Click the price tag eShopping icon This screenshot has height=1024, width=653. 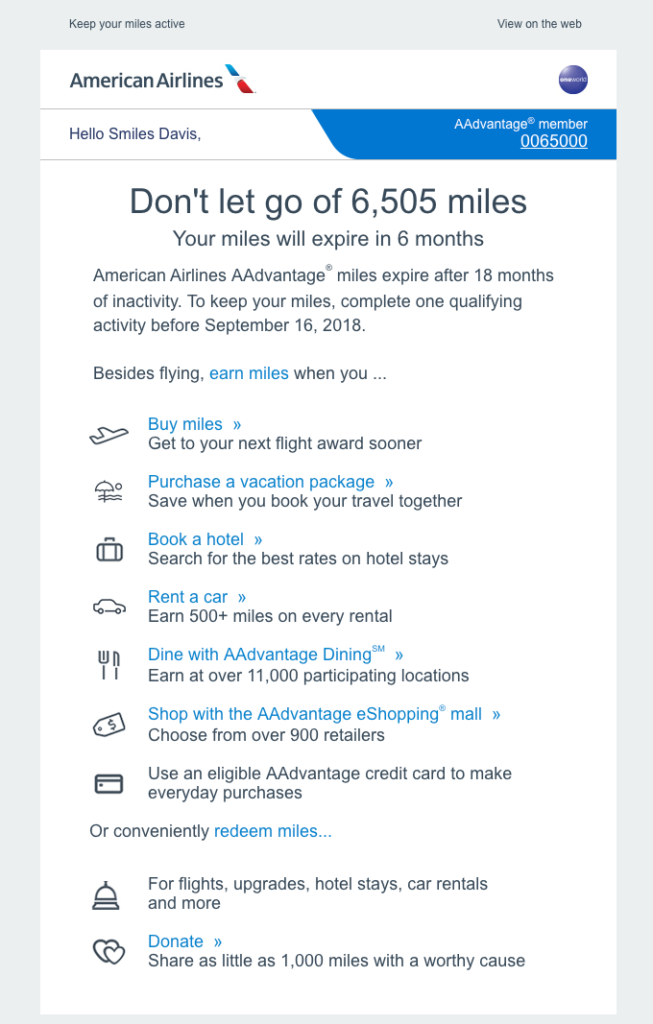click(109, 725)
